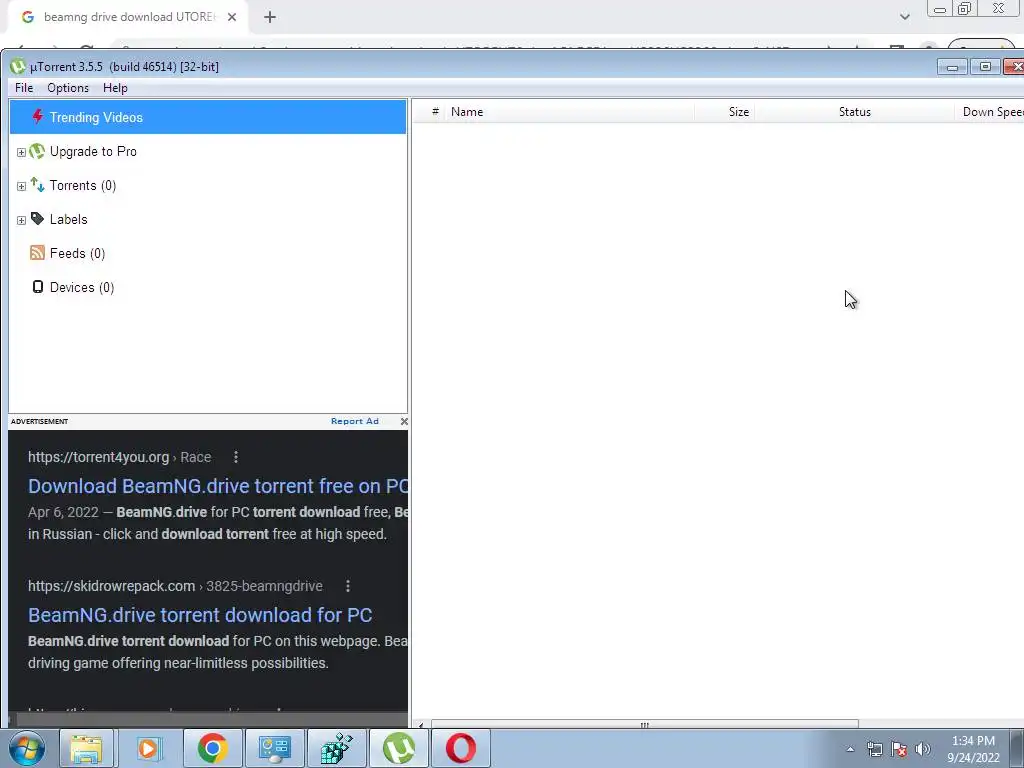Select Devices (0) in sidebar

point(82,287)
